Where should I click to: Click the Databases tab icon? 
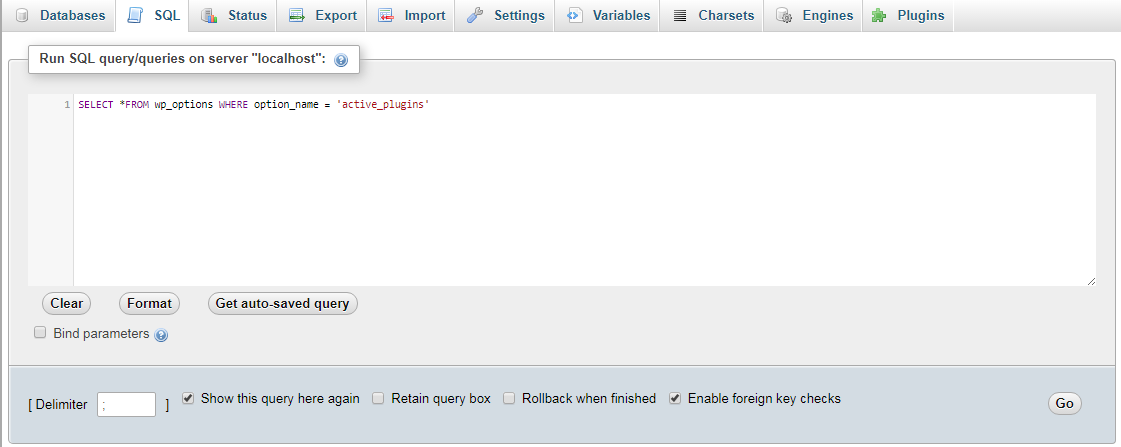click(22, 16)
